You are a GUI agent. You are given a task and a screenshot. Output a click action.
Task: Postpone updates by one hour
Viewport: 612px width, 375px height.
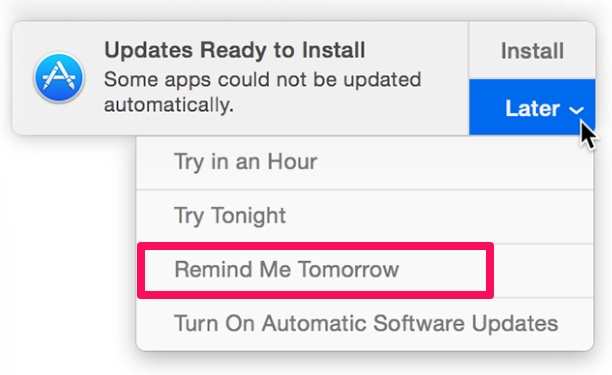coord(365,162)
